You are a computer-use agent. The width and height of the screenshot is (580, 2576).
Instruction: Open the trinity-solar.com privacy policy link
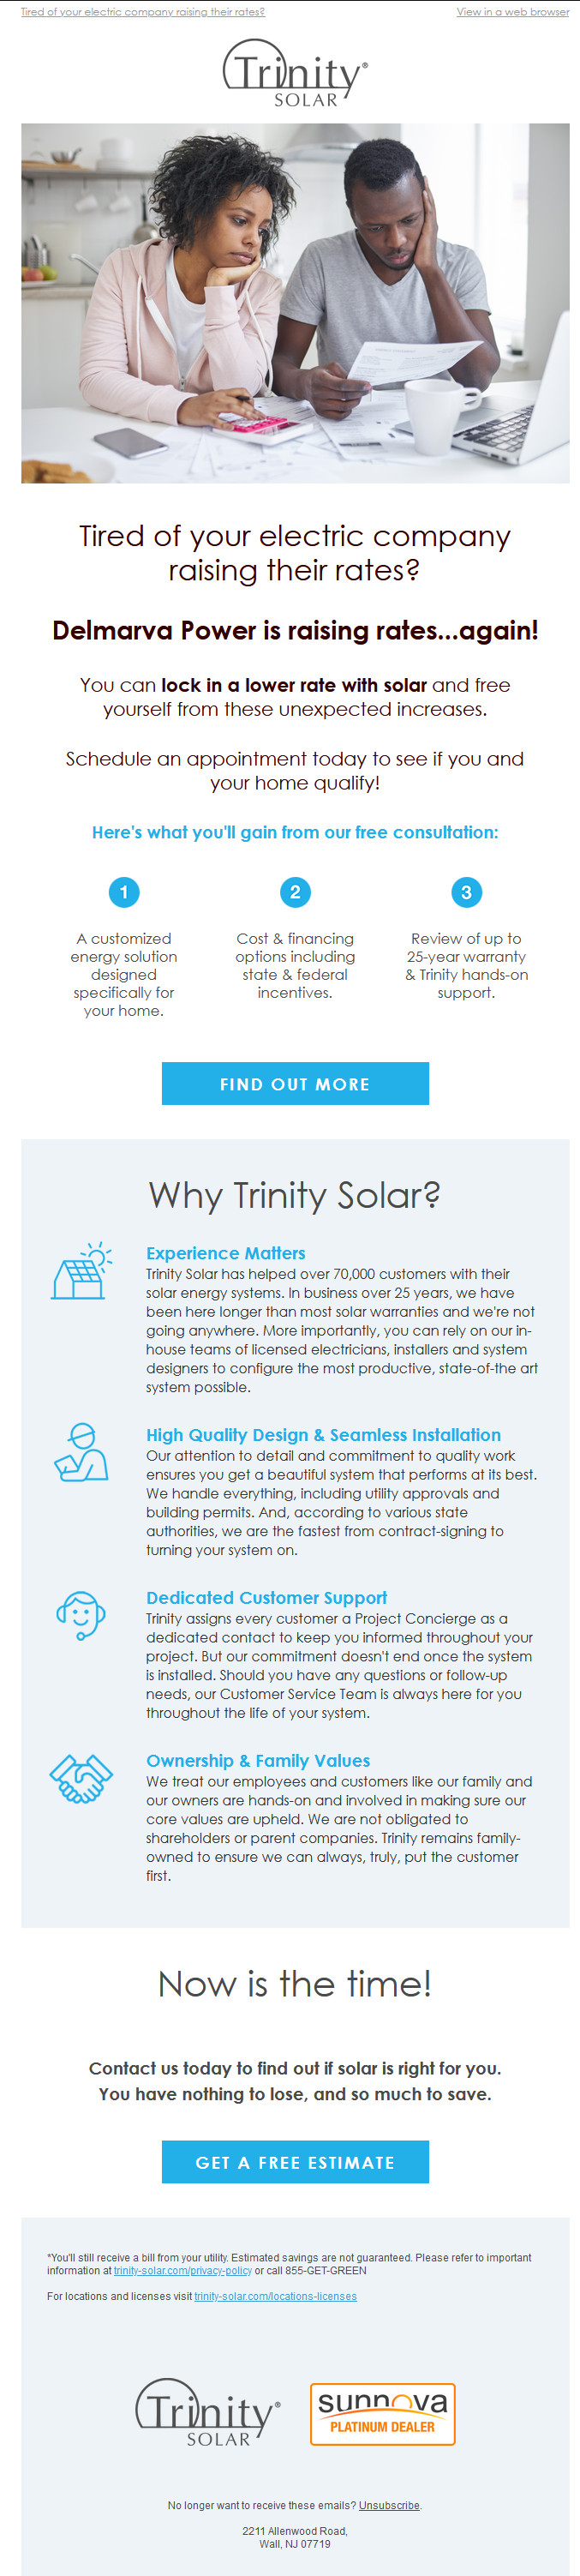point(183,2270)
